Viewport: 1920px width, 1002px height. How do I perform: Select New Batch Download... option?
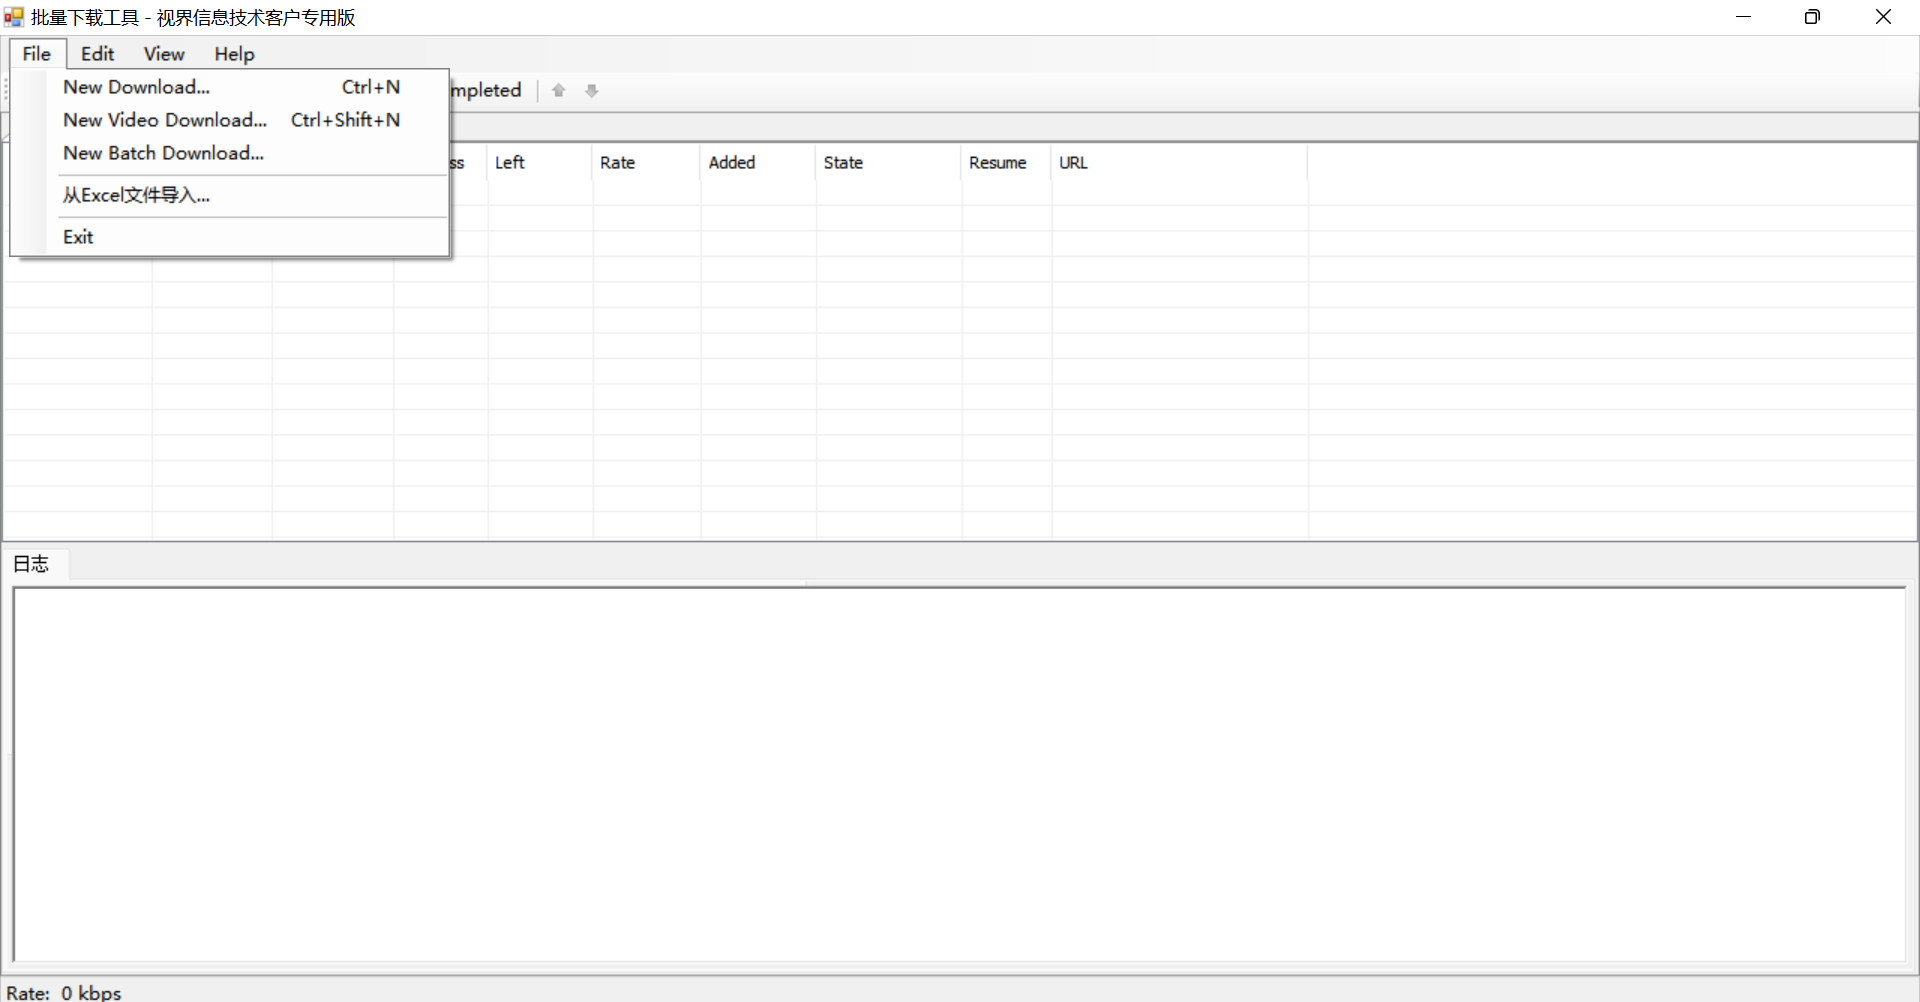(163, 153)
